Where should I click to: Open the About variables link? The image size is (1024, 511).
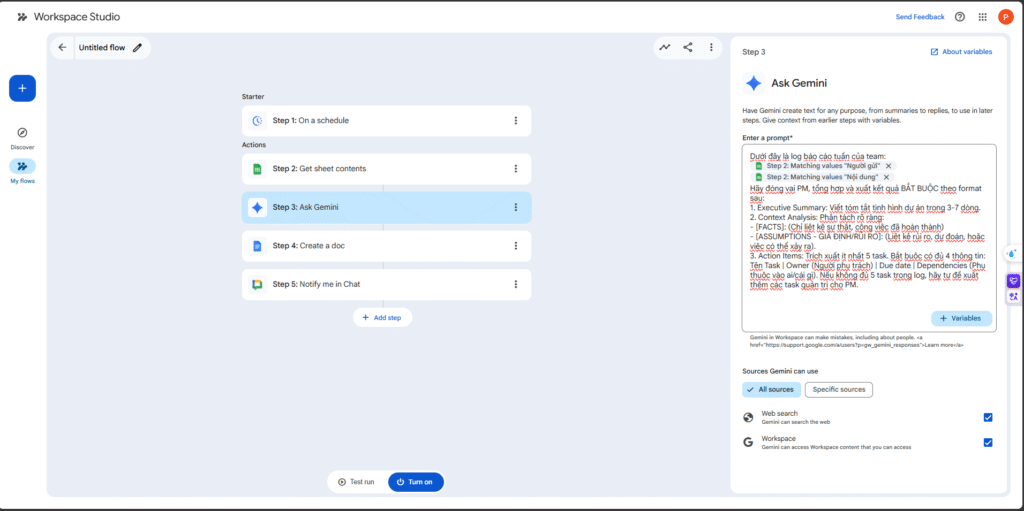(961, 52)
